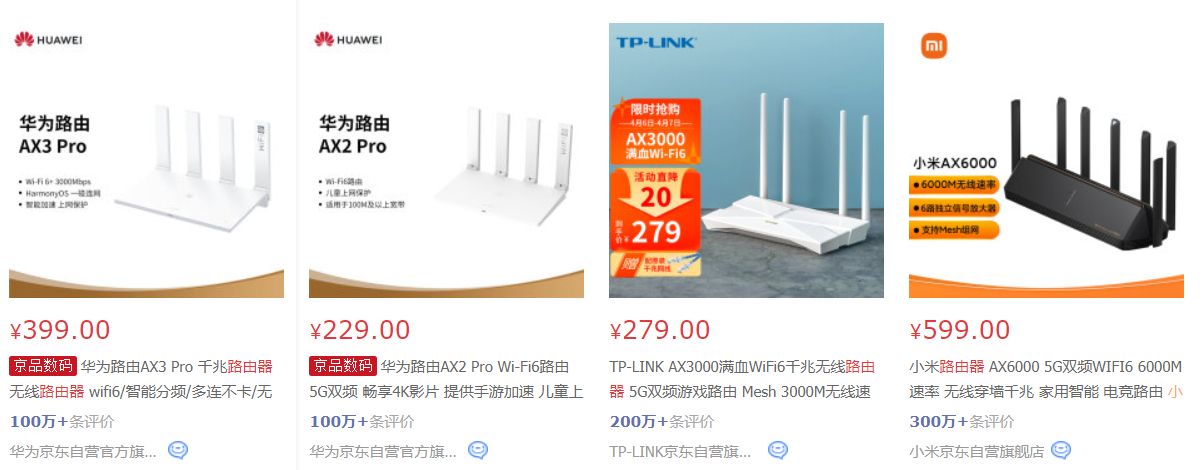
Task: View Xiaomi AX6000 router product image
Action: [1046, 160]
